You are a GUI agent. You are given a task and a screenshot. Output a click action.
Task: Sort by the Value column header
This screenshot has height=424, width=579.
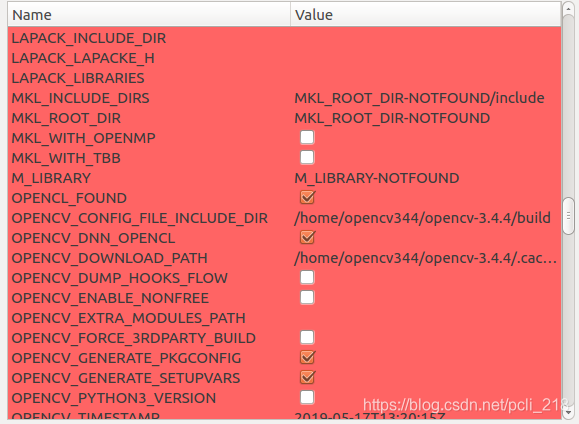(x=426, y=15)
